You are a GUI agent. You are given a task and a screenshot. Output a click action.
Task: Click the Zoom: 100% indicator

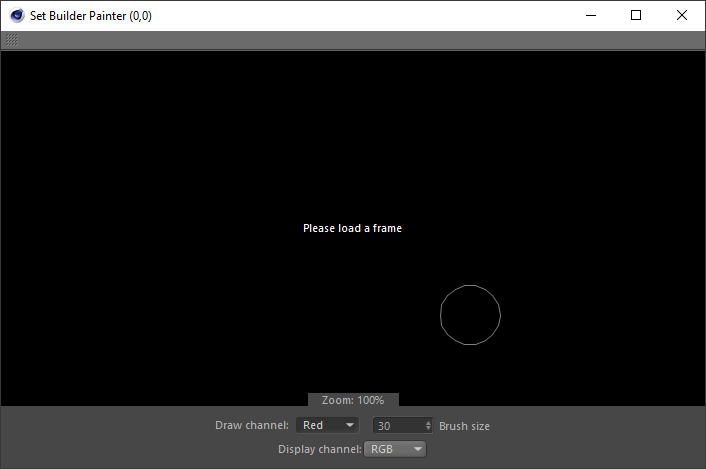[x=353, y=400]
